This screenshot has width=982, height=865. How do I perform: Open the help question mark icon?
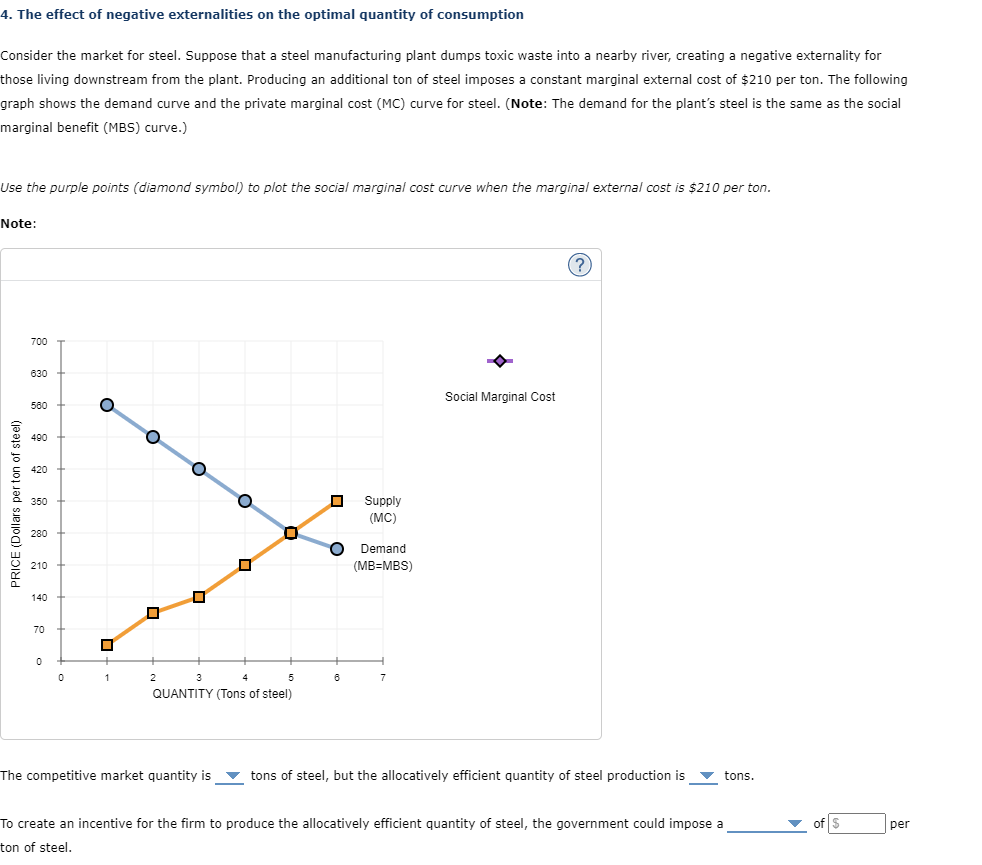click(580, 264)
